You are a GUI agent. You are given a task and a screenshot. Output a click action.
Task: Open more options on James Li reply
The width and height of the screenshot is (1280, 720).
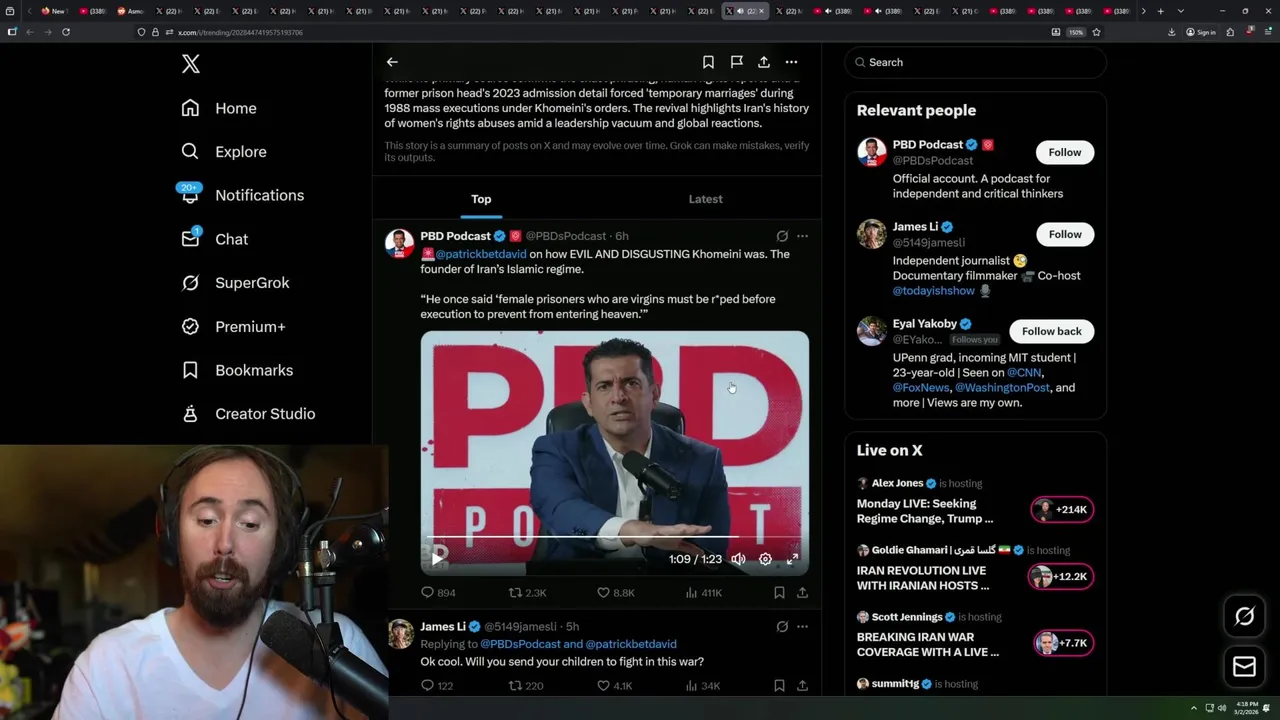[x=802, y=627]
